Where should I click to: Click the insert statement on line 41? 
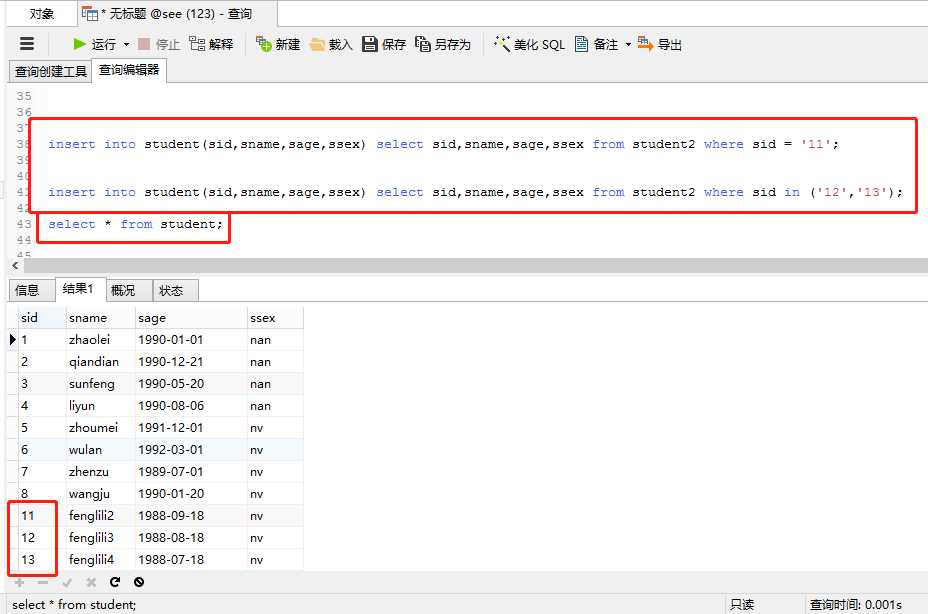tap(475, 192)
